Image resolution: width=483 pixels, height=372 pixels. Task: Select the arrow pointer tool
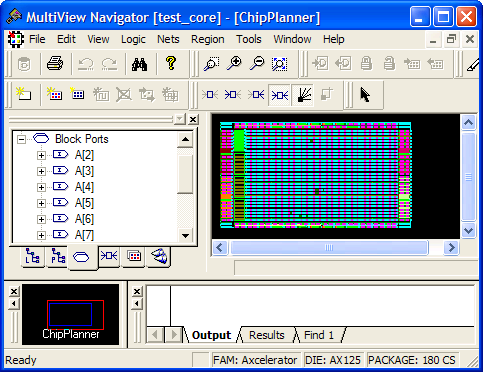(365, 95)
